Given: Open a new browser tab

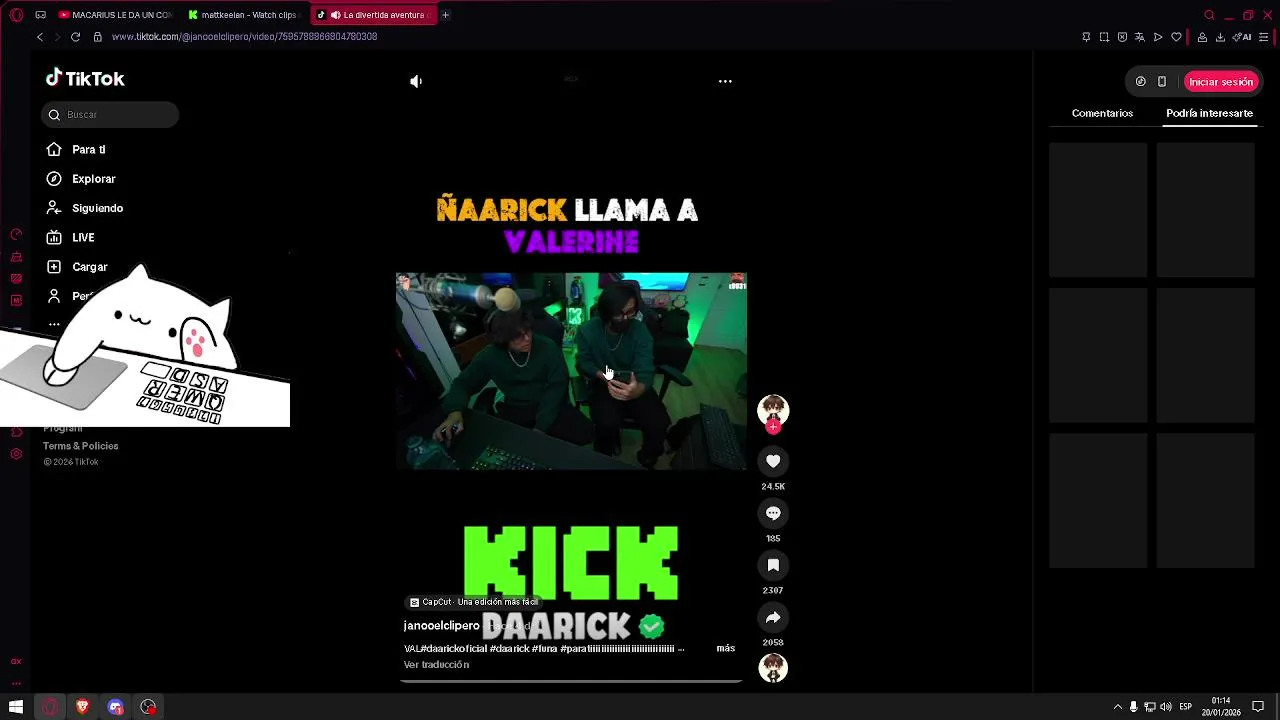Looking at the screenshot, I should pos(445,15).
